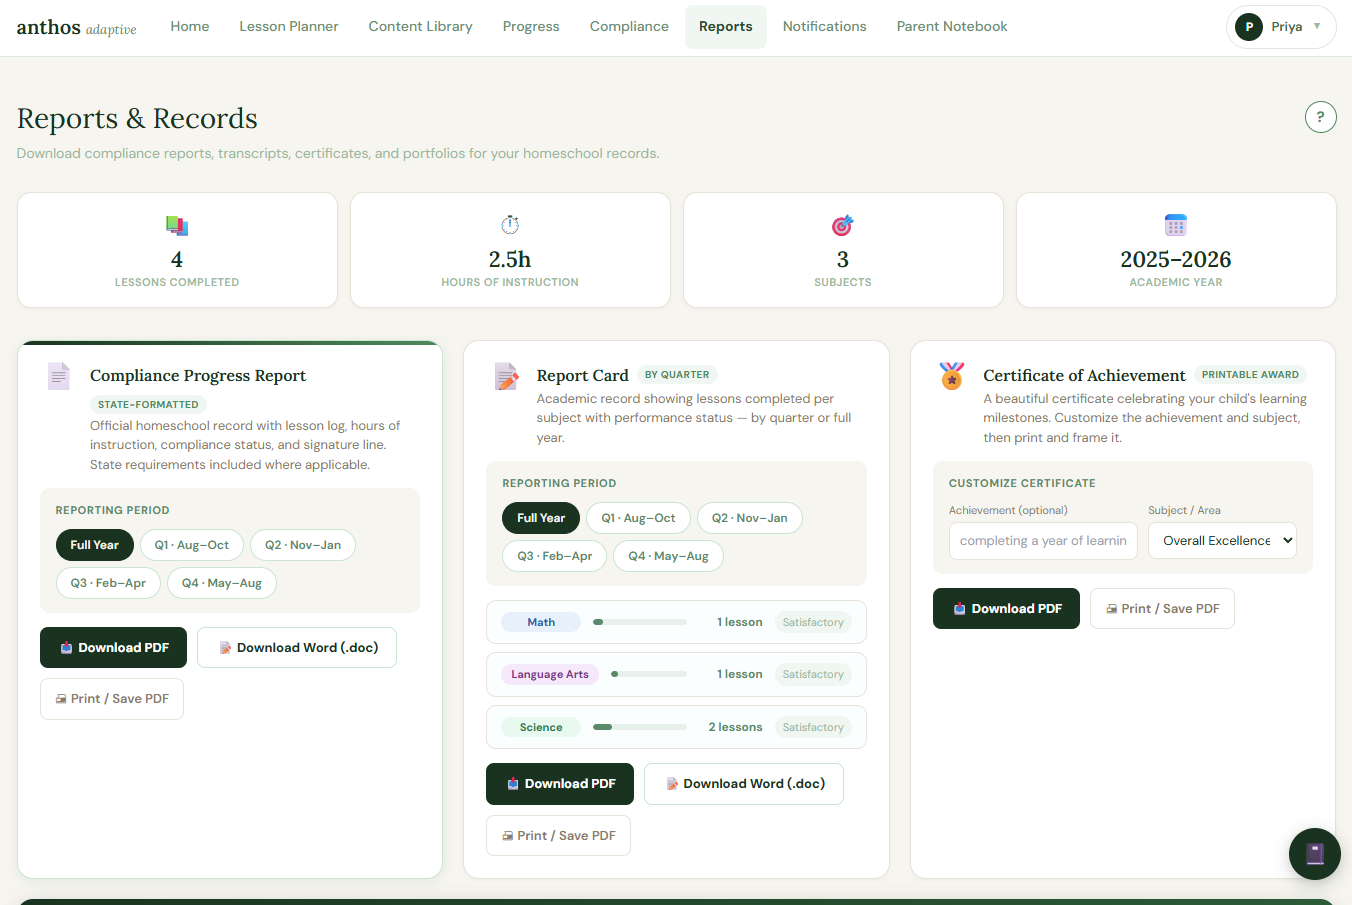Click the calendar icon above 2025–2026
This screenshot has width=1352, height=905.
coord(1175,224)
